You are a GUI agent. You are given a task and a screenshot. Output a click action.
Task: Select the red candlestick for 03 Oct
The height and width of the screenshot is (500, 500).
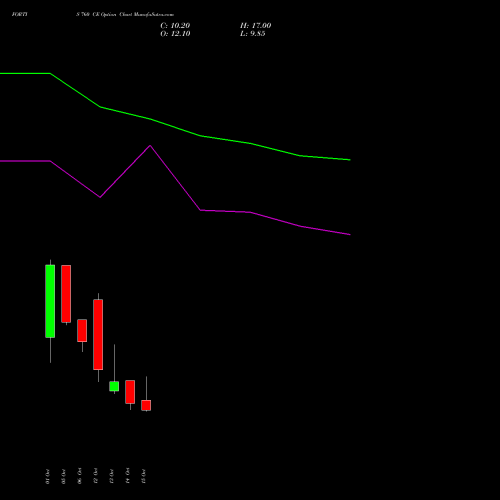pyautogui.click(x=66, y=294)
